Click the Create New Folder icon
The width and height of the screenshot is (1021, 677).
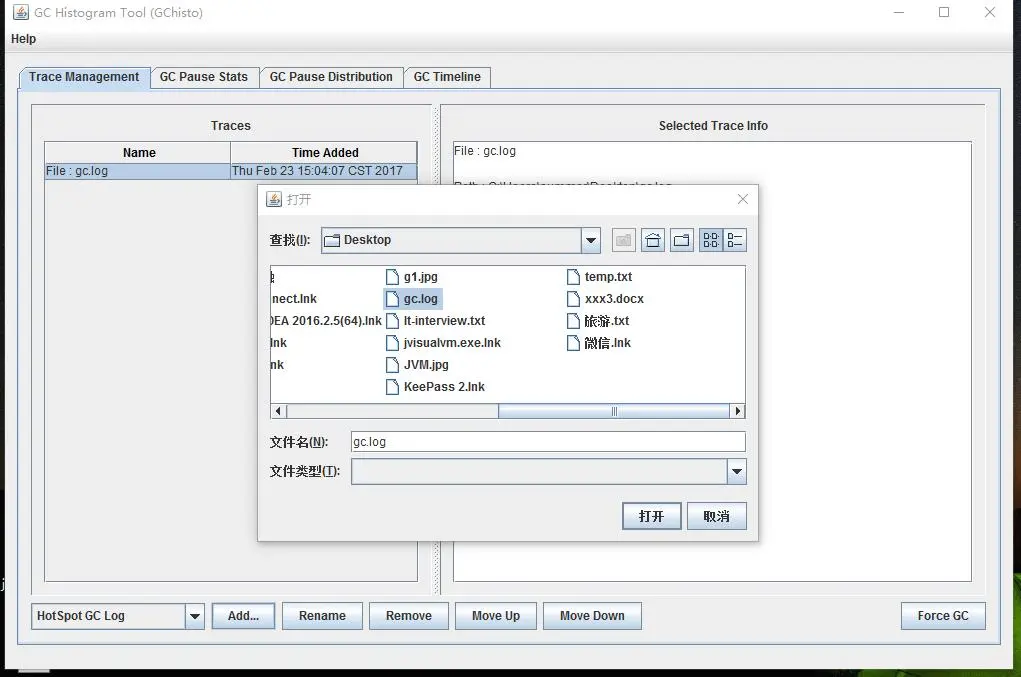[682, 240]
